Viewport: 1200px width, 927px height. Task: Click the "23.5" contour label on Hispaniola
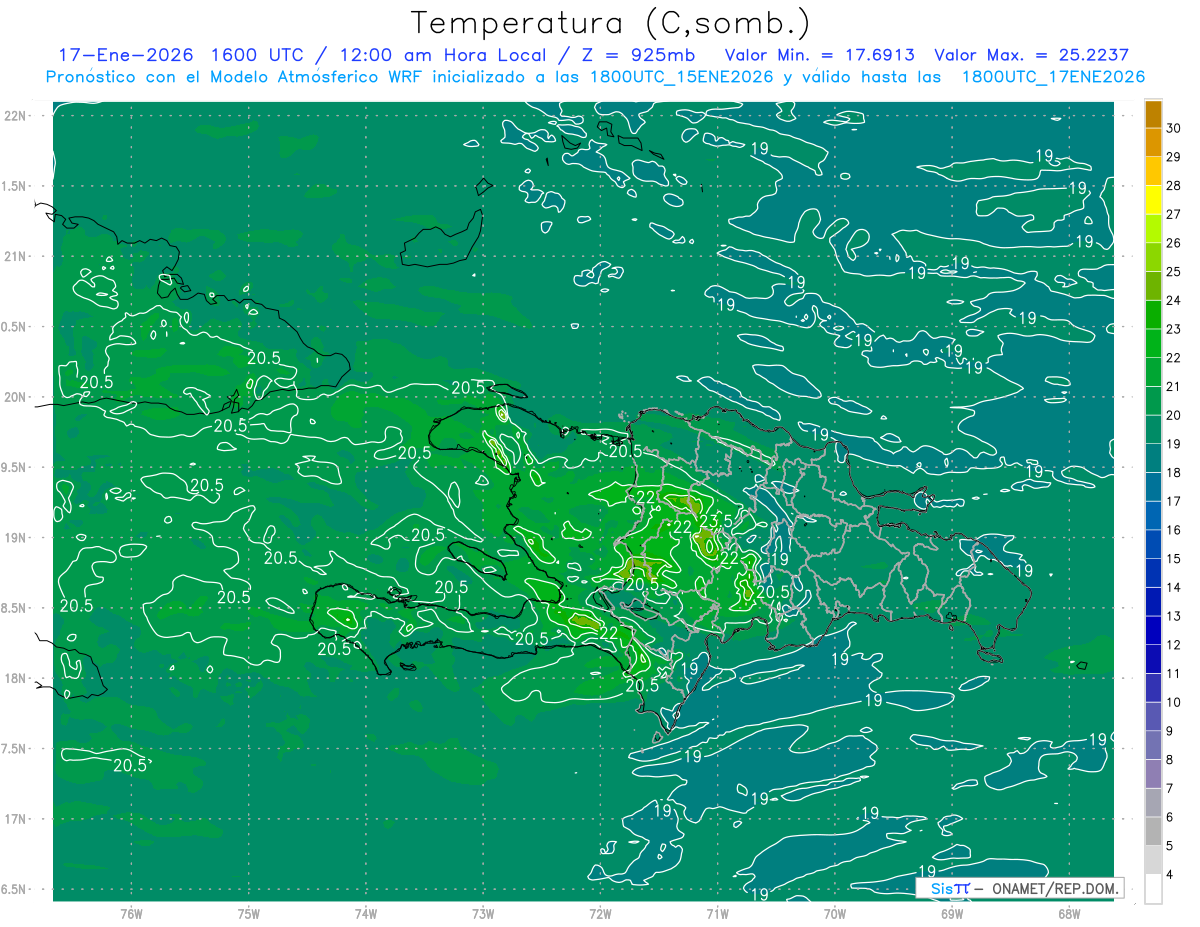(715, 522)
